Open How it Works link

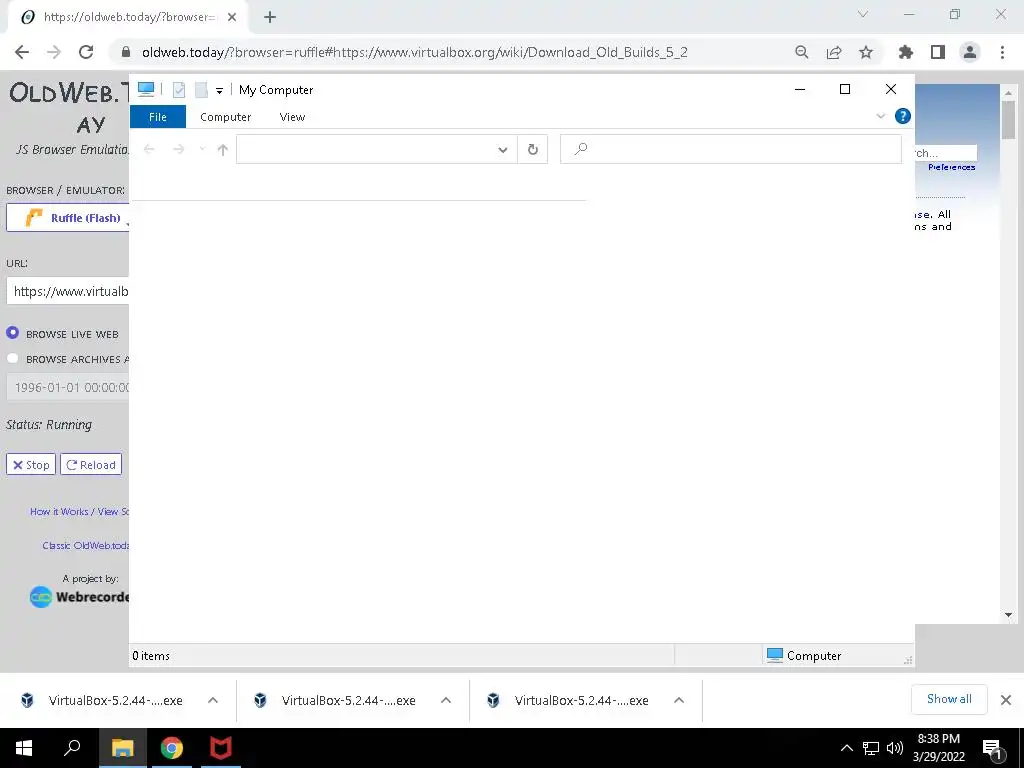(79, 511)
